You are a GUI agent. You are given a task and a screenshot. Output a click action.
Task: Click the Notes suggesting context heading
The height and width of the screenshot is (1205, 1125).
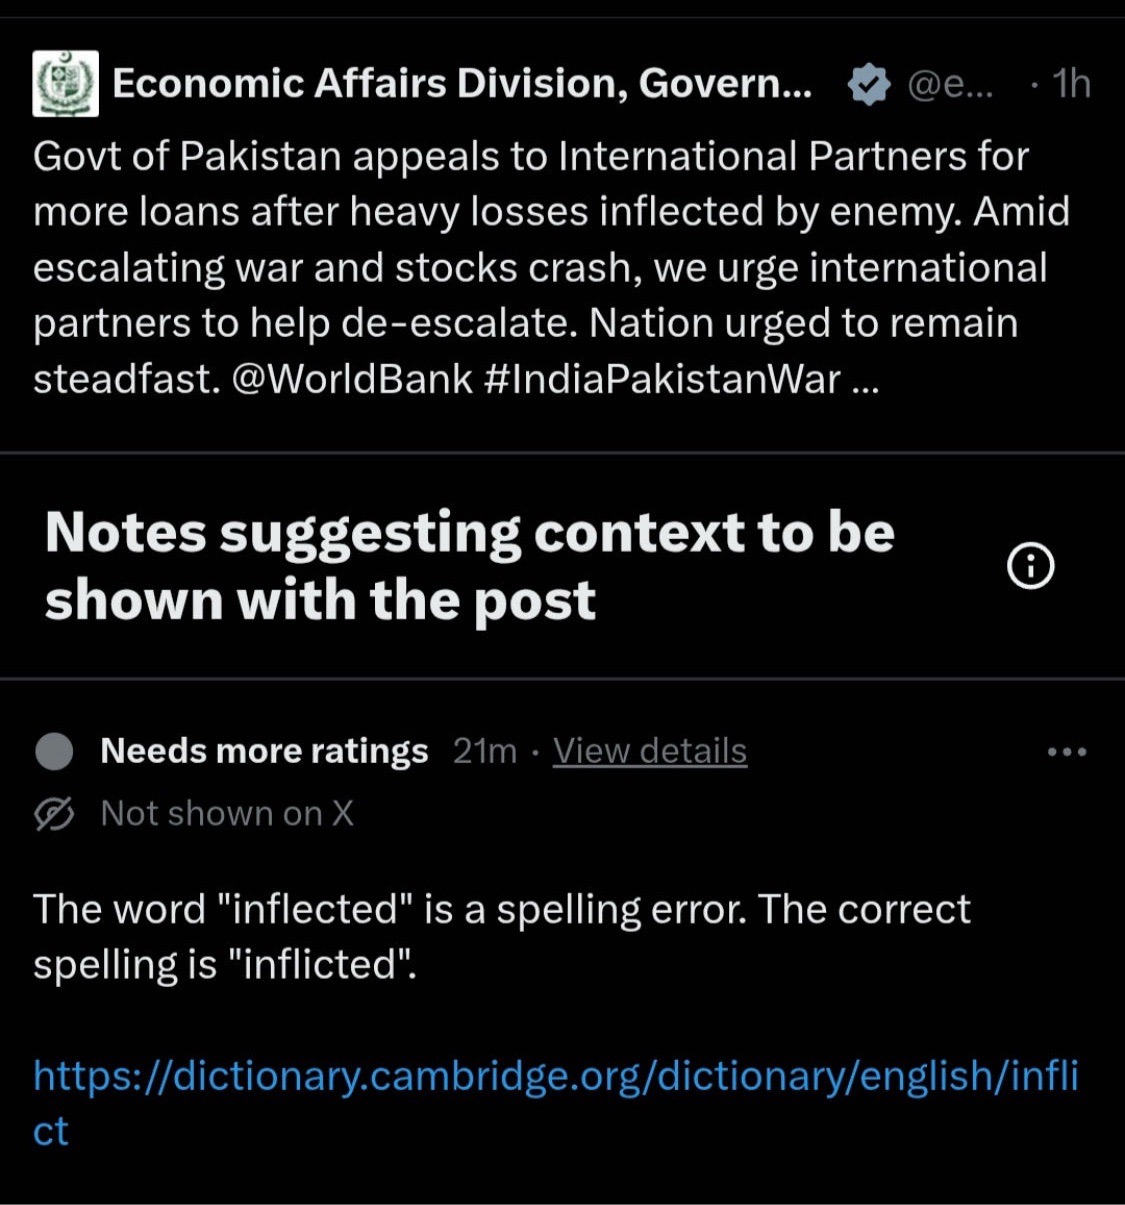click(470, 566)
